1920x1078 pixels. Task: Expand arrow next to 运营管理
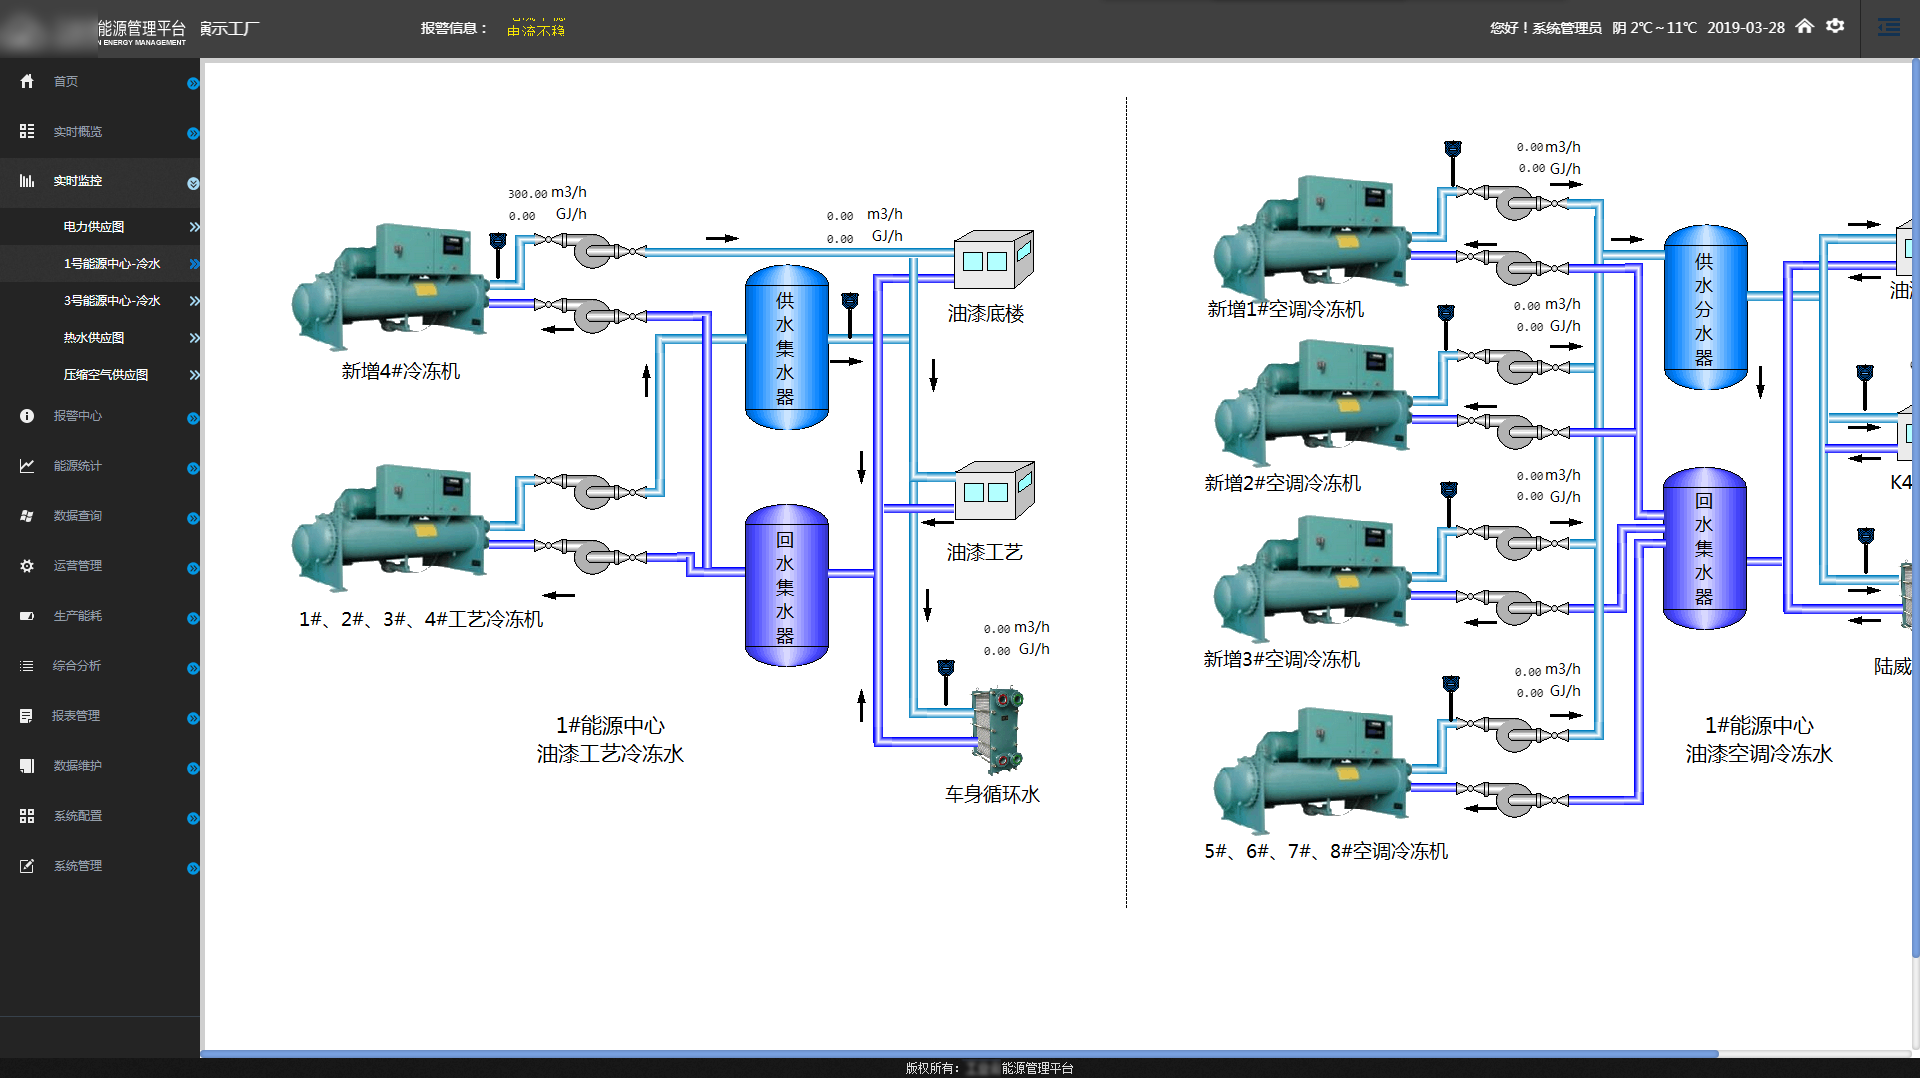(x=193, y=569)
